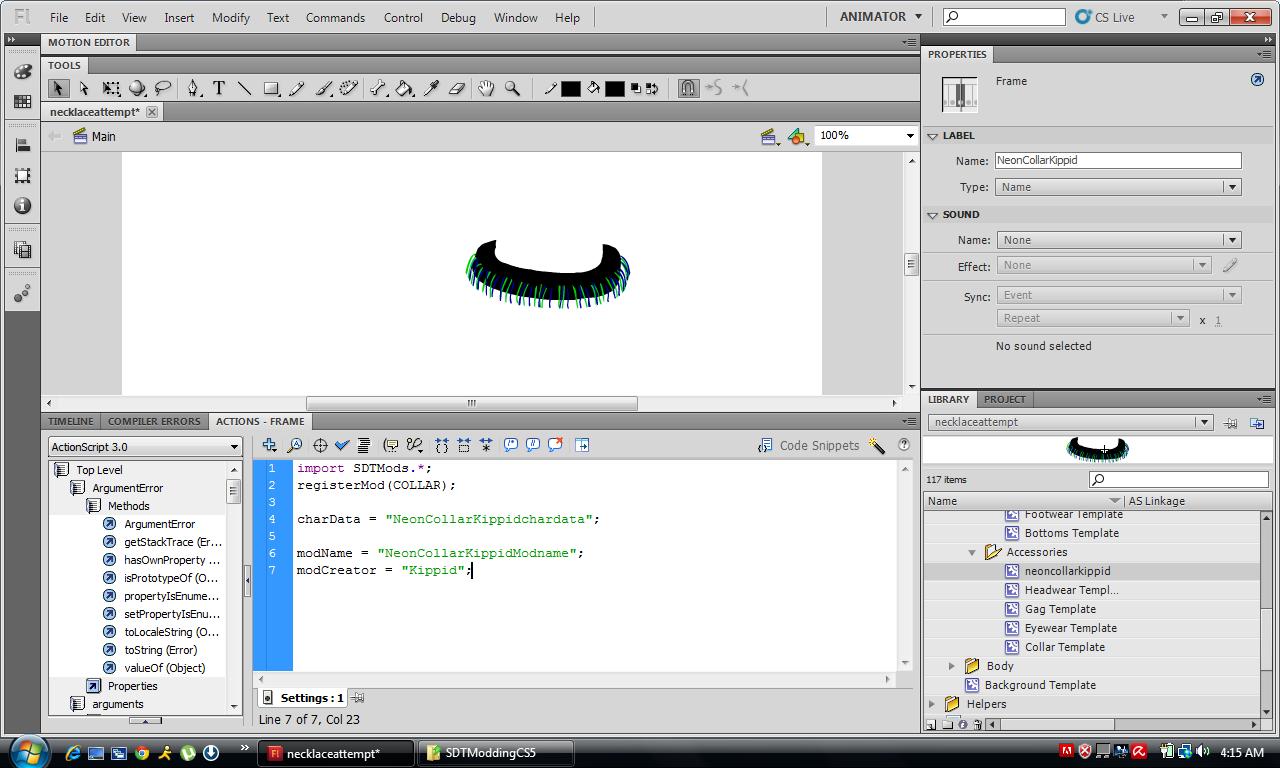The image size is (1280, 768).
Task: Choose the Paint Bucket tool
Action: (x=405, y=89)
